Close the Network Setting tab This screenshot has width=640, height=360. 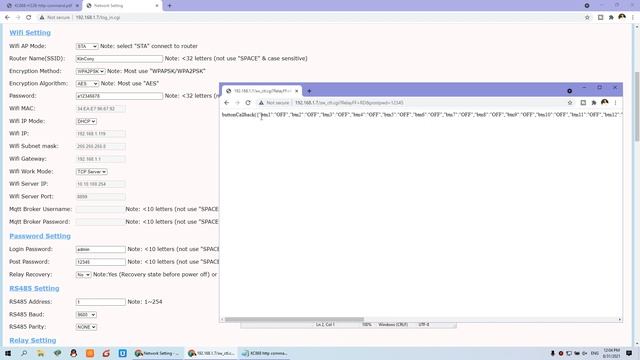157,6
